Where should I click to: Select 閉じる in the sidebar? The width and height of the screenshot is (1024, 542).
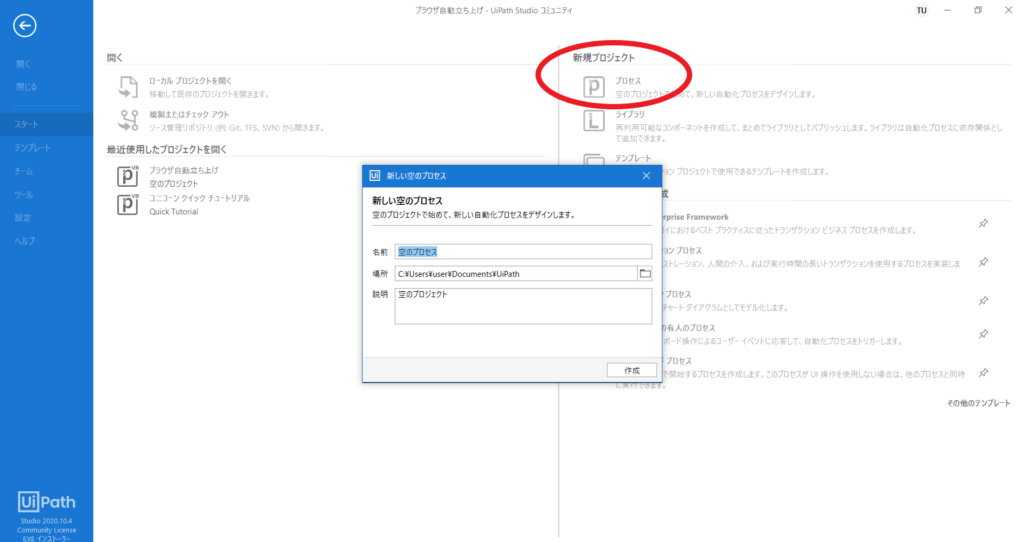pos(27,87)
